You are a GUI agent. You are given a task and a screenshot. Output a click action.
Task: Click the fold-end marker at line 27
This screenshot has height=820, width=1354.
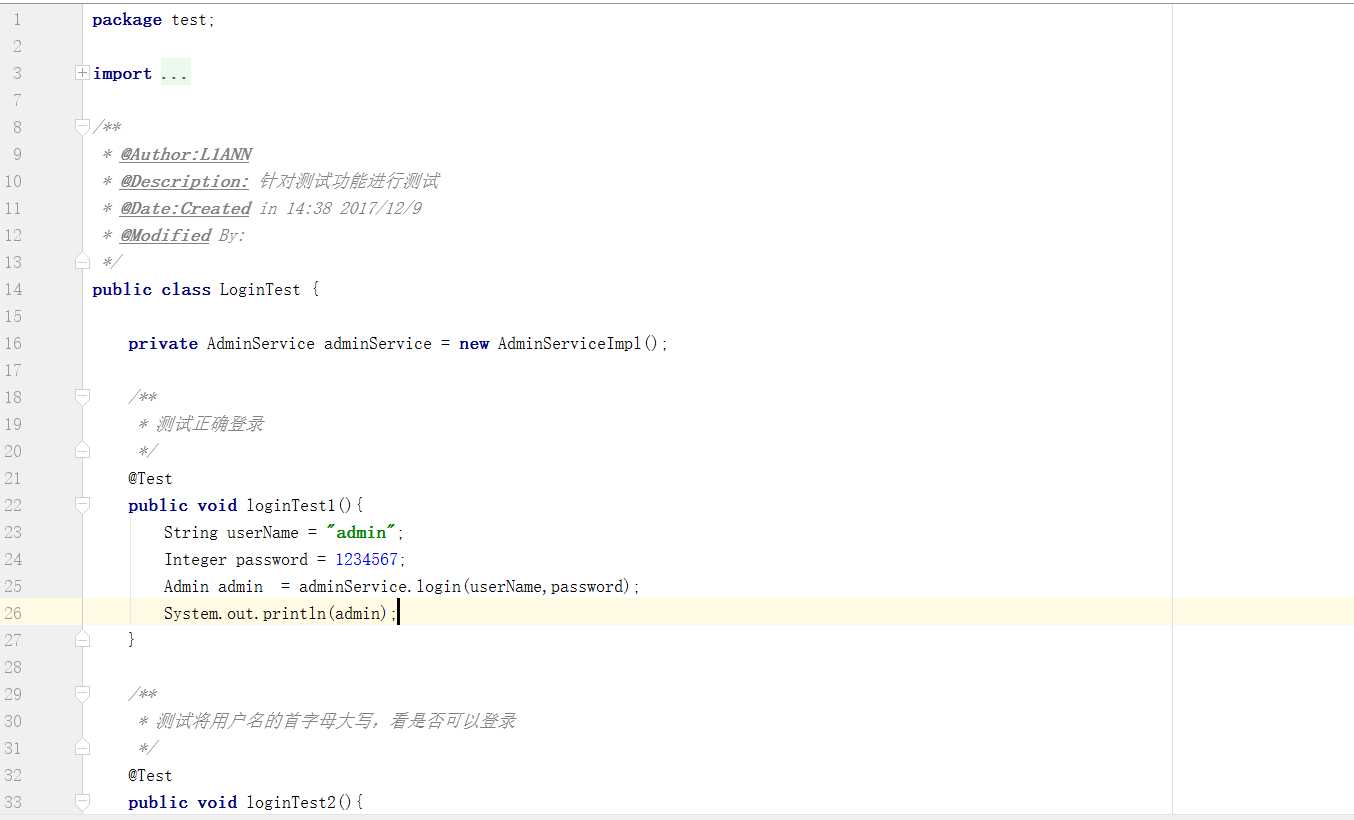tap(82, 639)
